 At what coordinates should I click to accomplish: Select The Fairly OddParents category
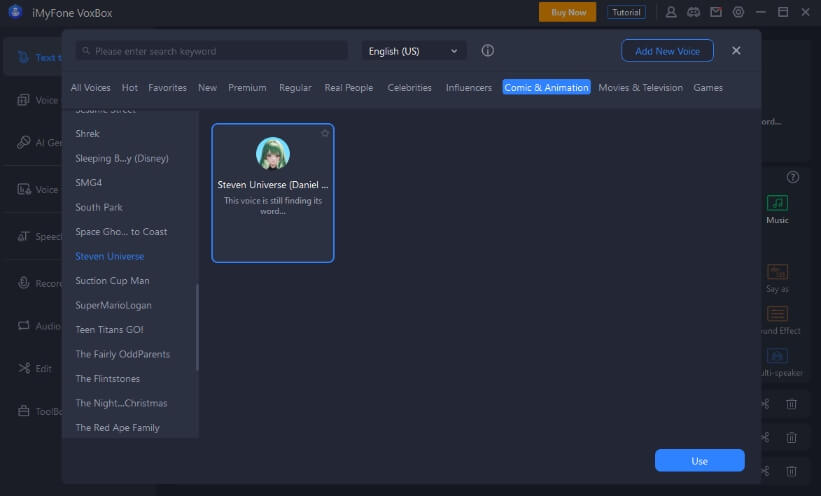tap(123, 354)
